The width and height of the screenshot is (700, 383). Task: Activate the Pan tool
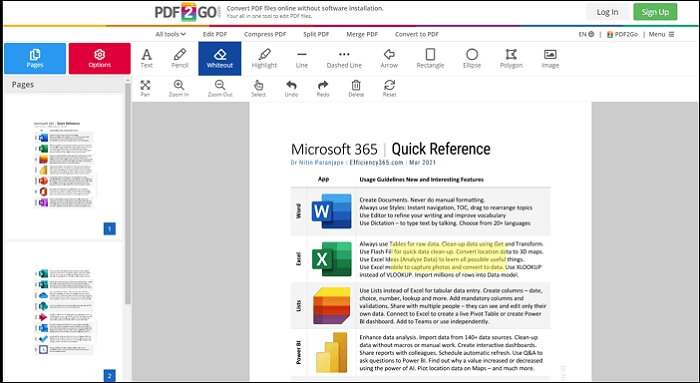(145, 88)
